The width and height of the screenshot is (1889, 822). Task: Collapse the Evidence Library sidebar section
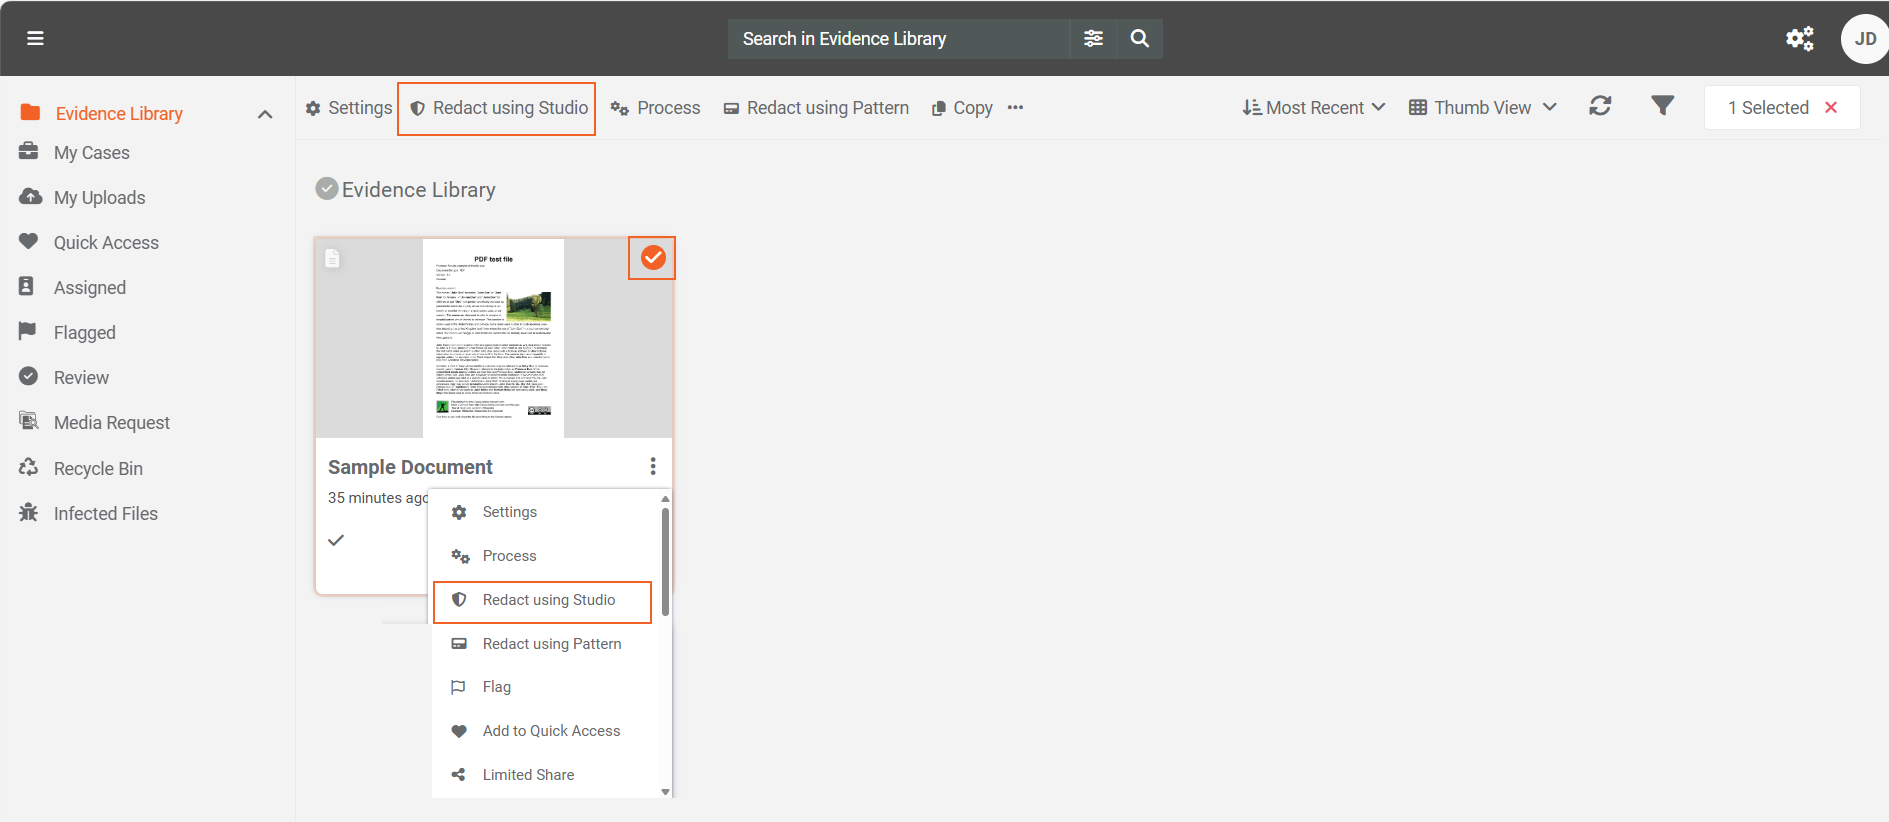265,114
